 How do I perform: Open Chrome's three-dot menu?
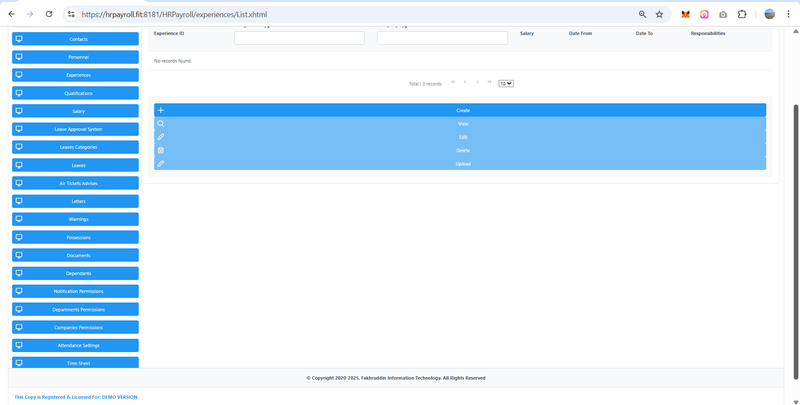789,14
